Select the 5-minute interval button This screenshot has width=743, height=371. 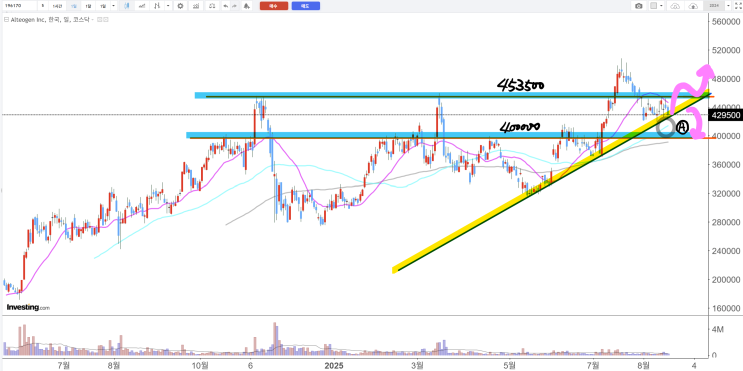click(x=43, y=6)
